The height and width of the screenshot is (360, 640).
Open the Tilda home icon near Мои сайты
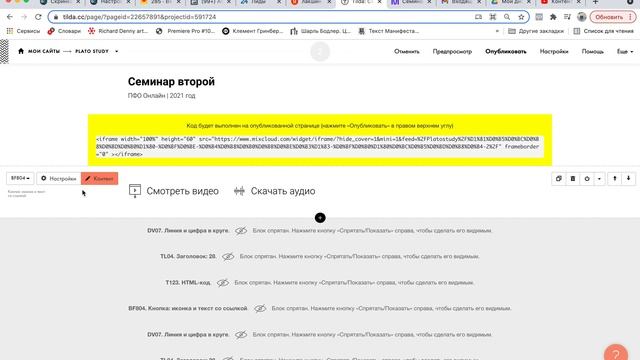pyautogui.click(x=21, y=51)
